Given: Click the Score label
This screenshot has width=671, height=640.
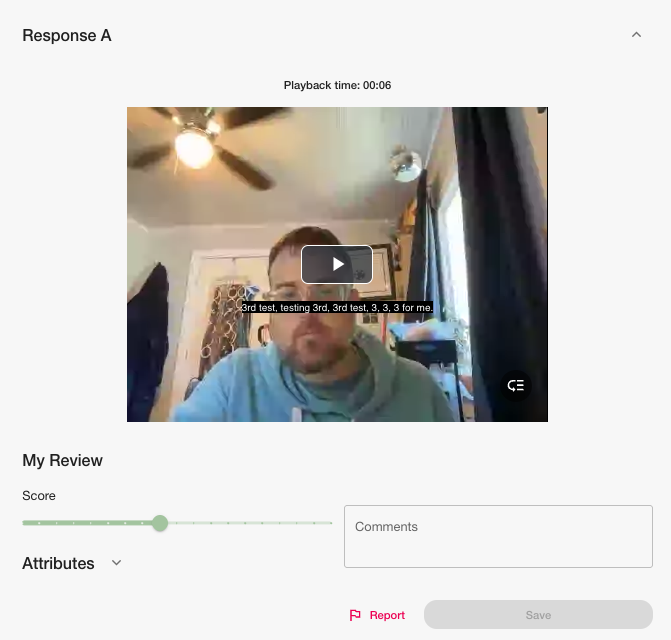Looking at the screenshot, I should tap(39, 495).
